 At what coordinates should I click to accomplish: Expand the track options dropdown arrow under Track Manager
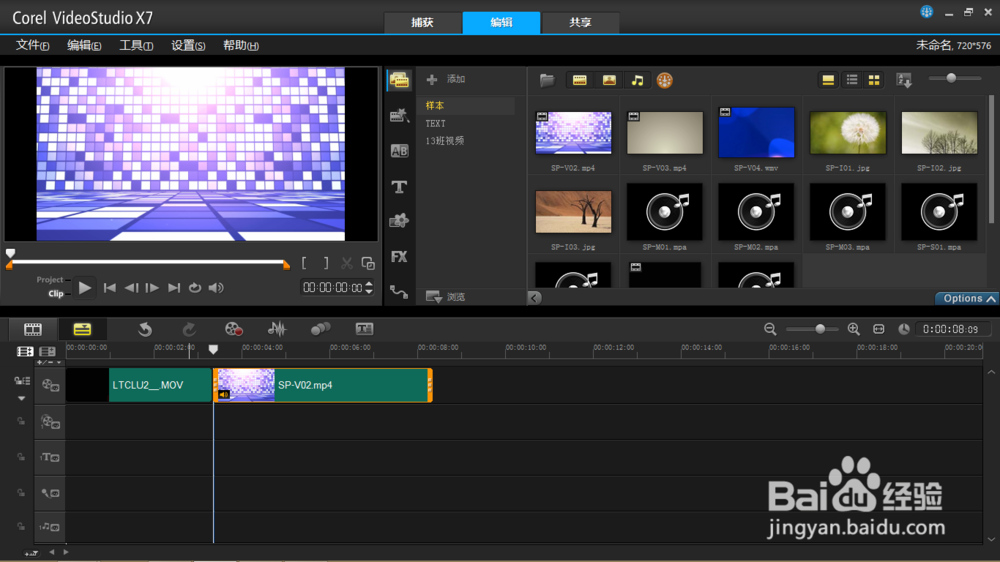click(22, 399)
